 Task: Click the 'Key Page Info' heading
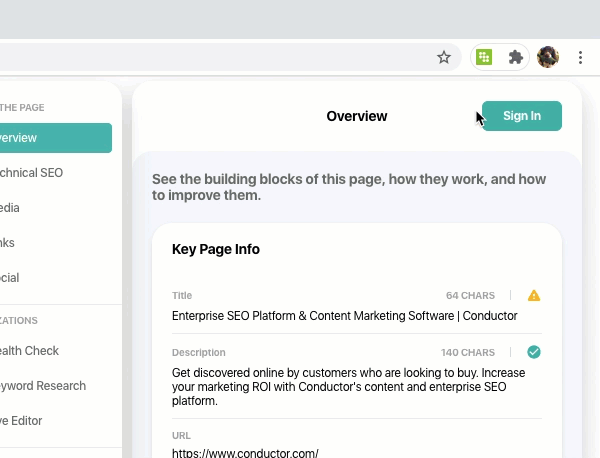(216, 249)
